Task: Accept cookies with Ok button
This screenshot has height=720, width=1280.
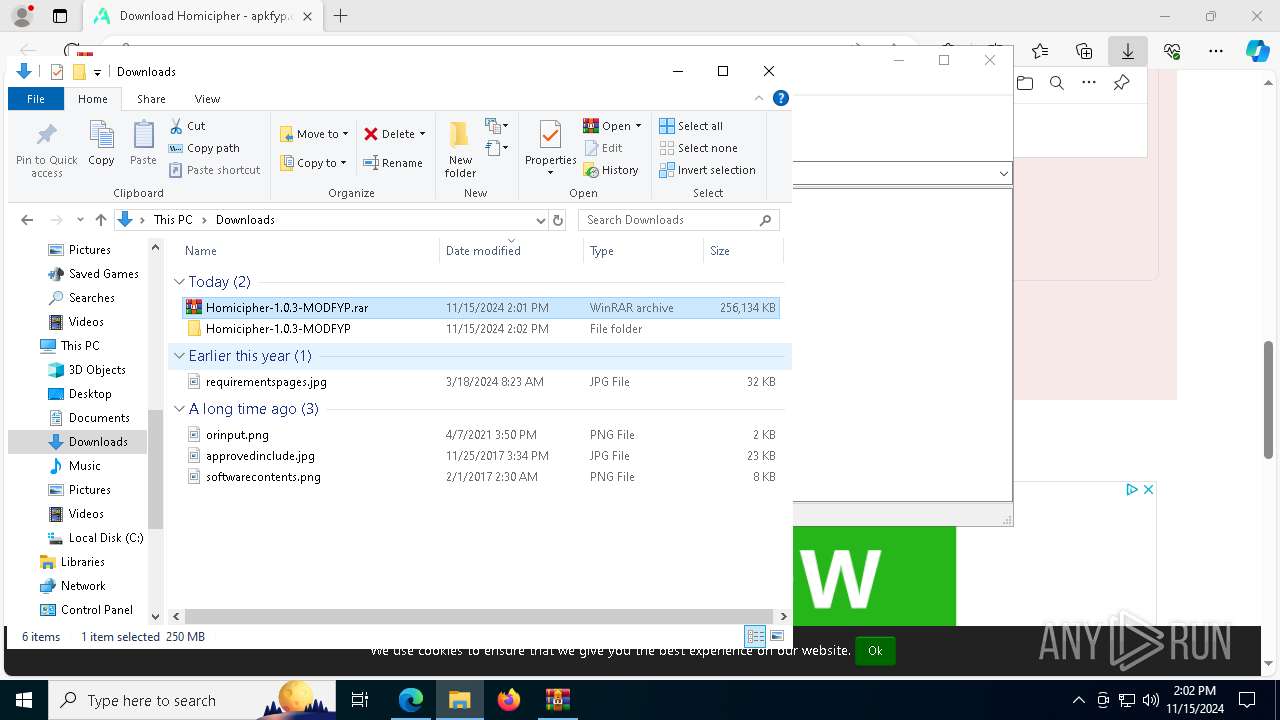Action: coord(875,650)
